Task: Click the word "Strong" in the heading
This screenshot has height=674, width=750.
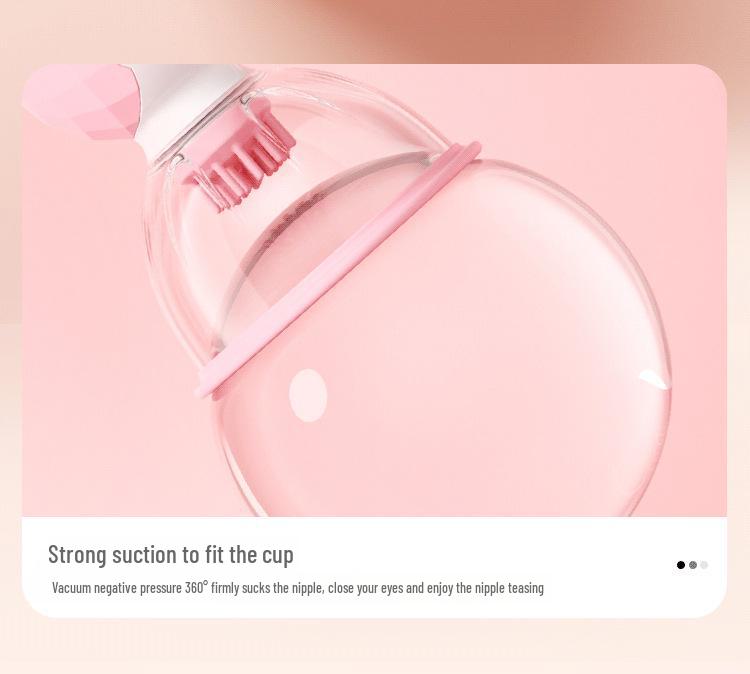Action: (77, 555)
